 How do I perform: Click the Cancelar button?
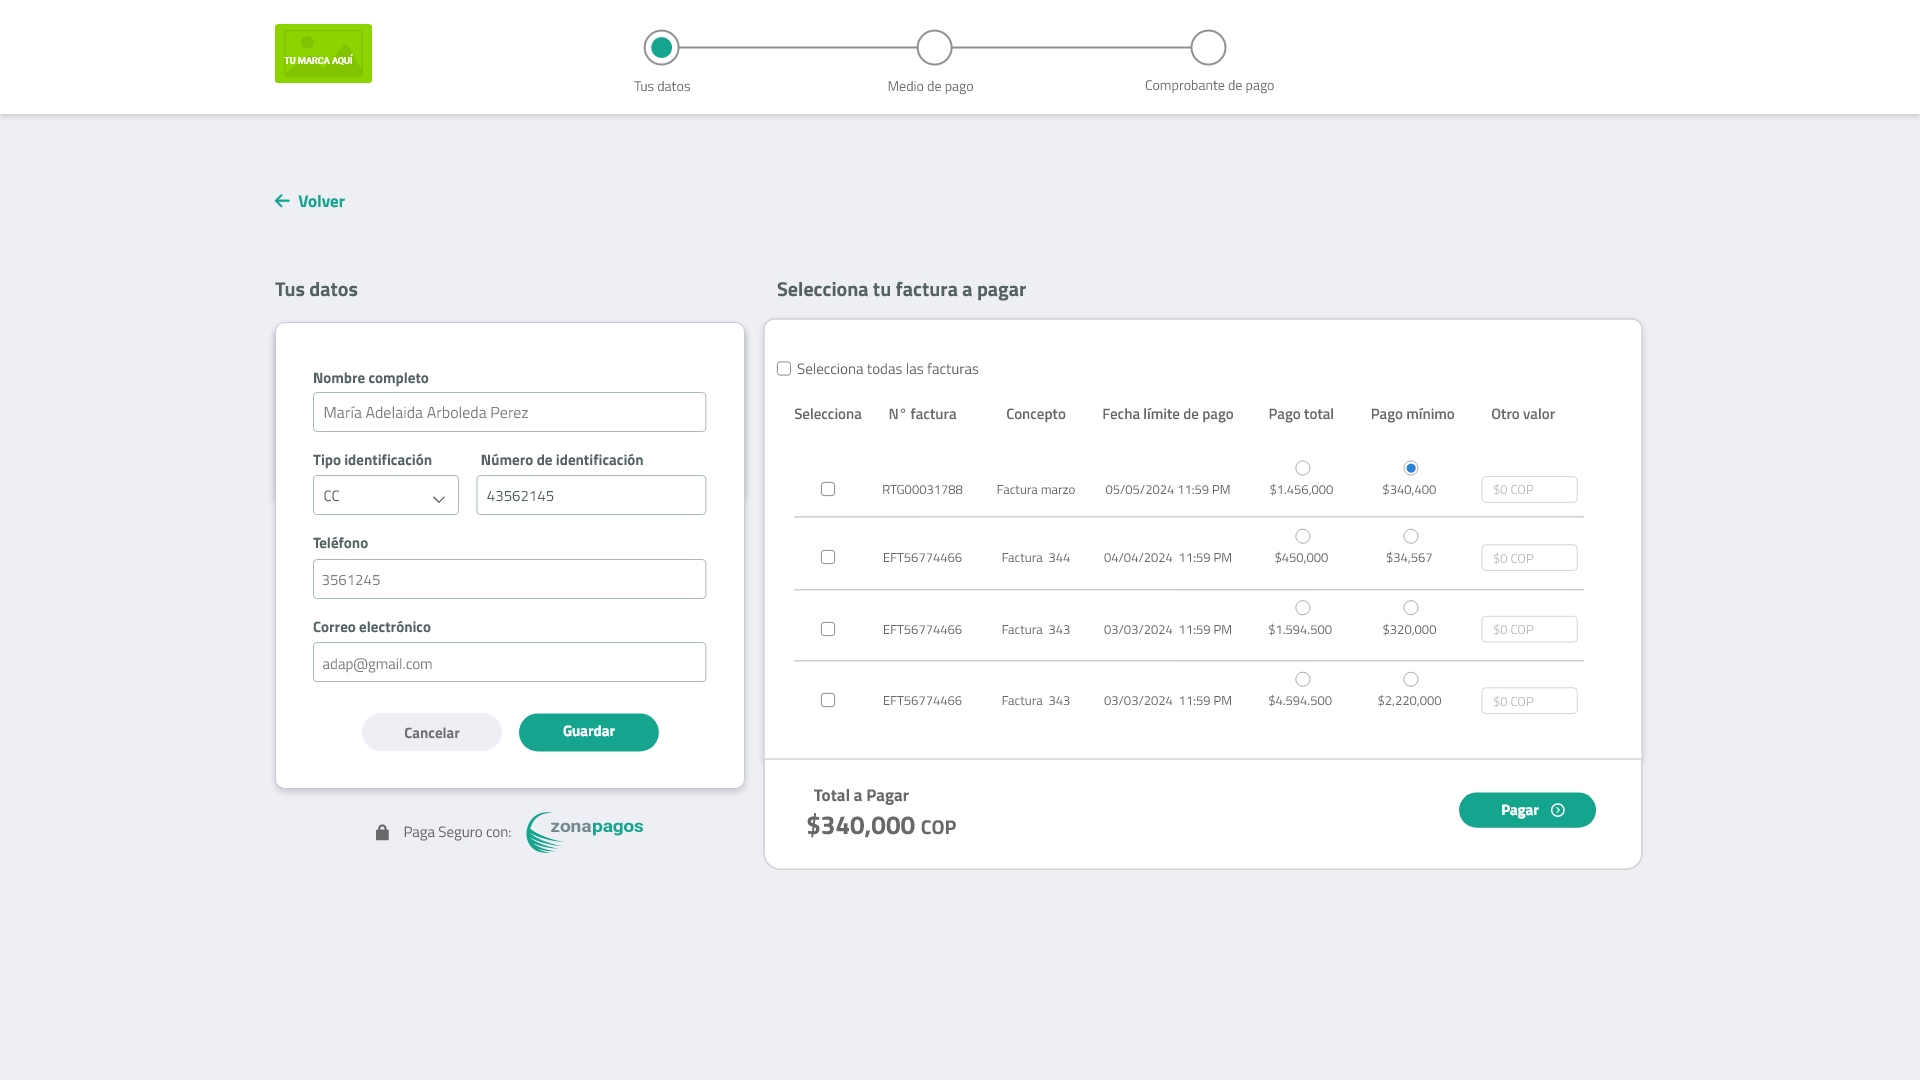pos(431,732)
